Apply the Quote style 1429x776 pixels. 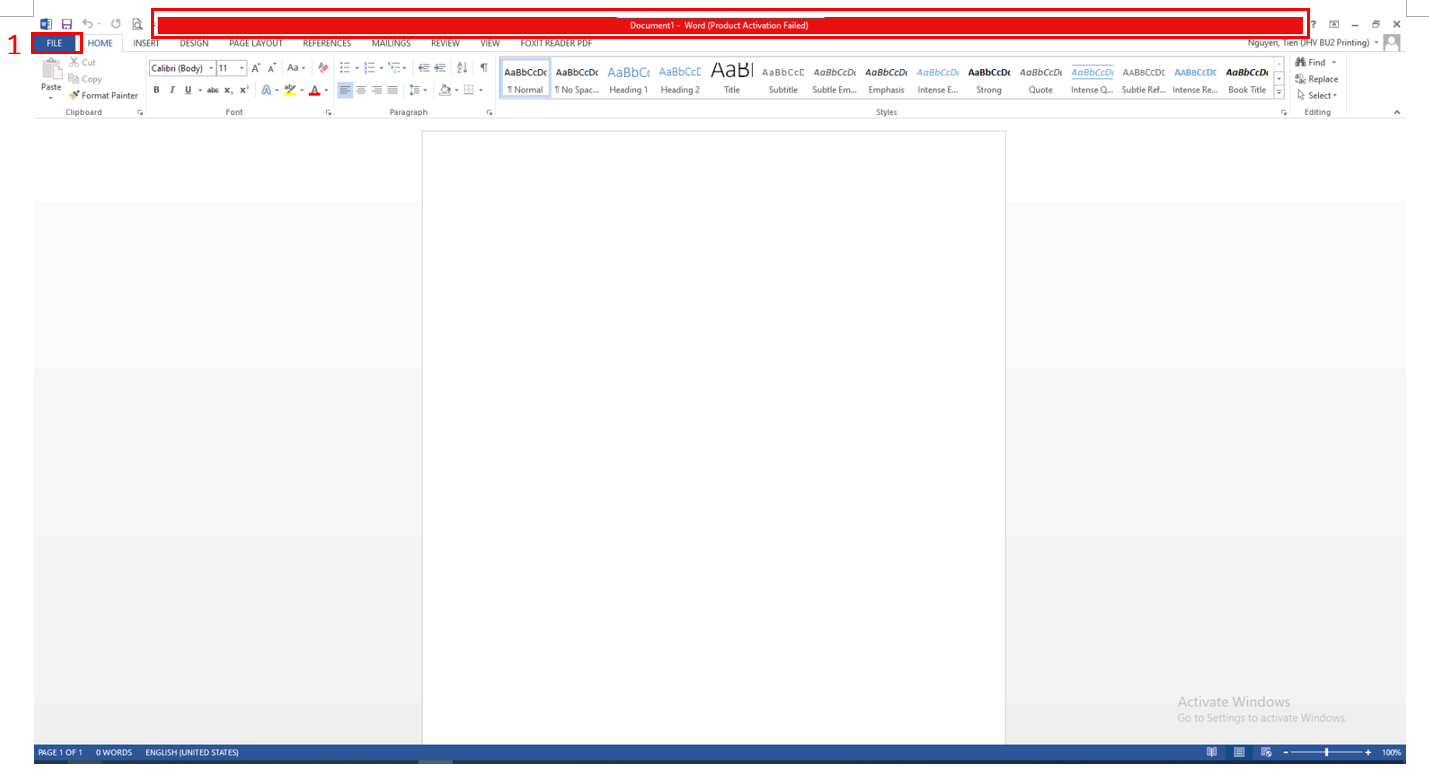[x=1041, y=80]
